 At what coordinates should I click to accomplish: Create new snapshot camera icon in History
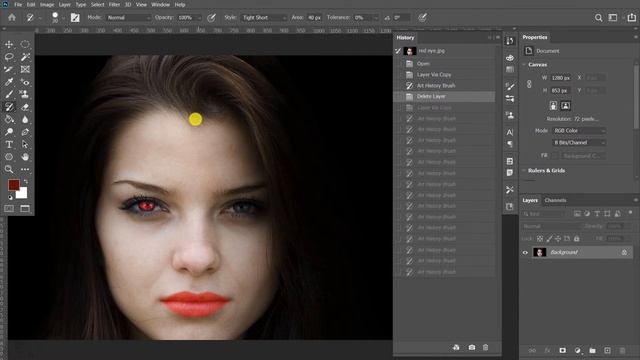coord(472,347)
